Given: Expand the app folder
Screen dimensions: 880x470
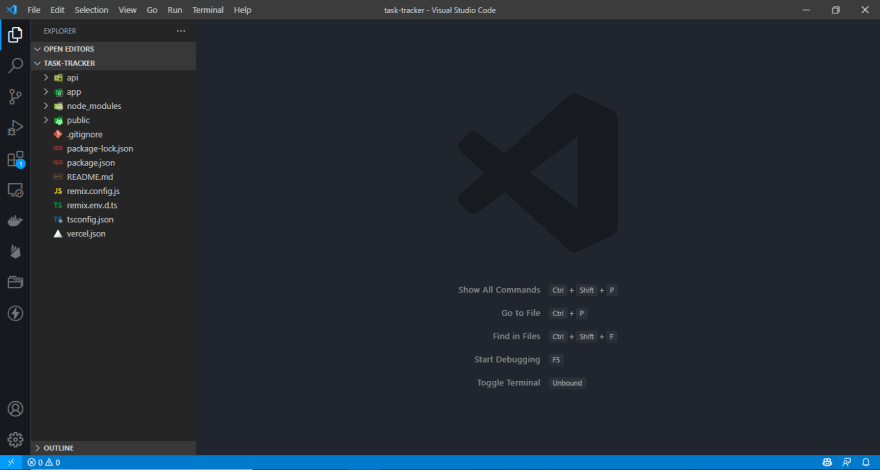Looking at the screenshot, I should coord(113,92).
